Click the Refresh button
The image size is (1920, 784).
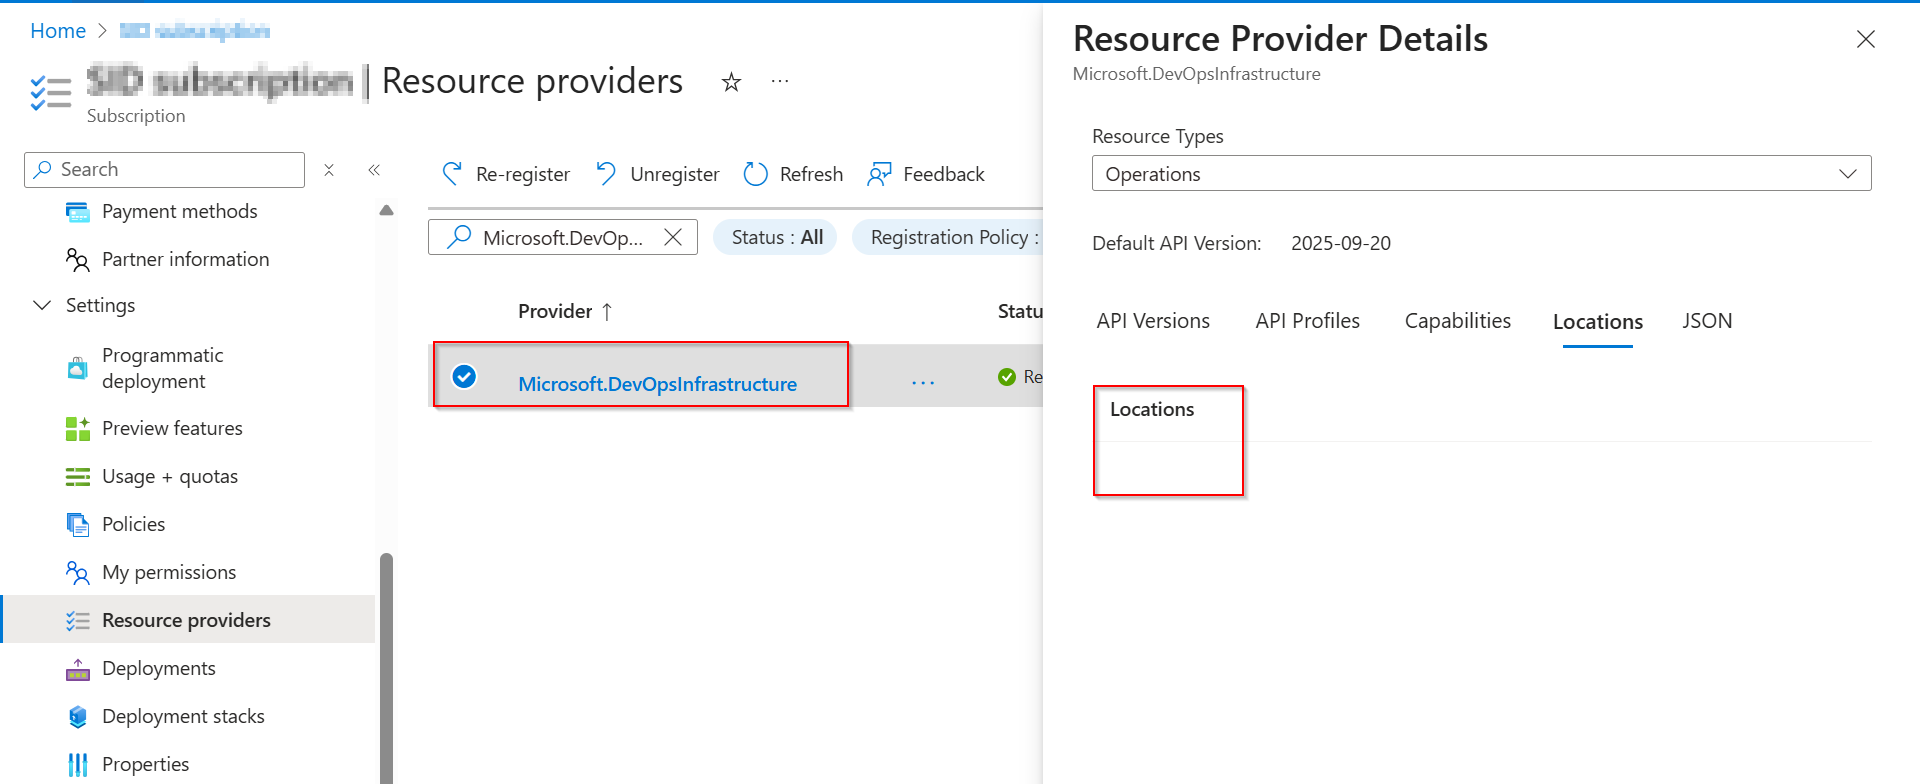(794, 174)
